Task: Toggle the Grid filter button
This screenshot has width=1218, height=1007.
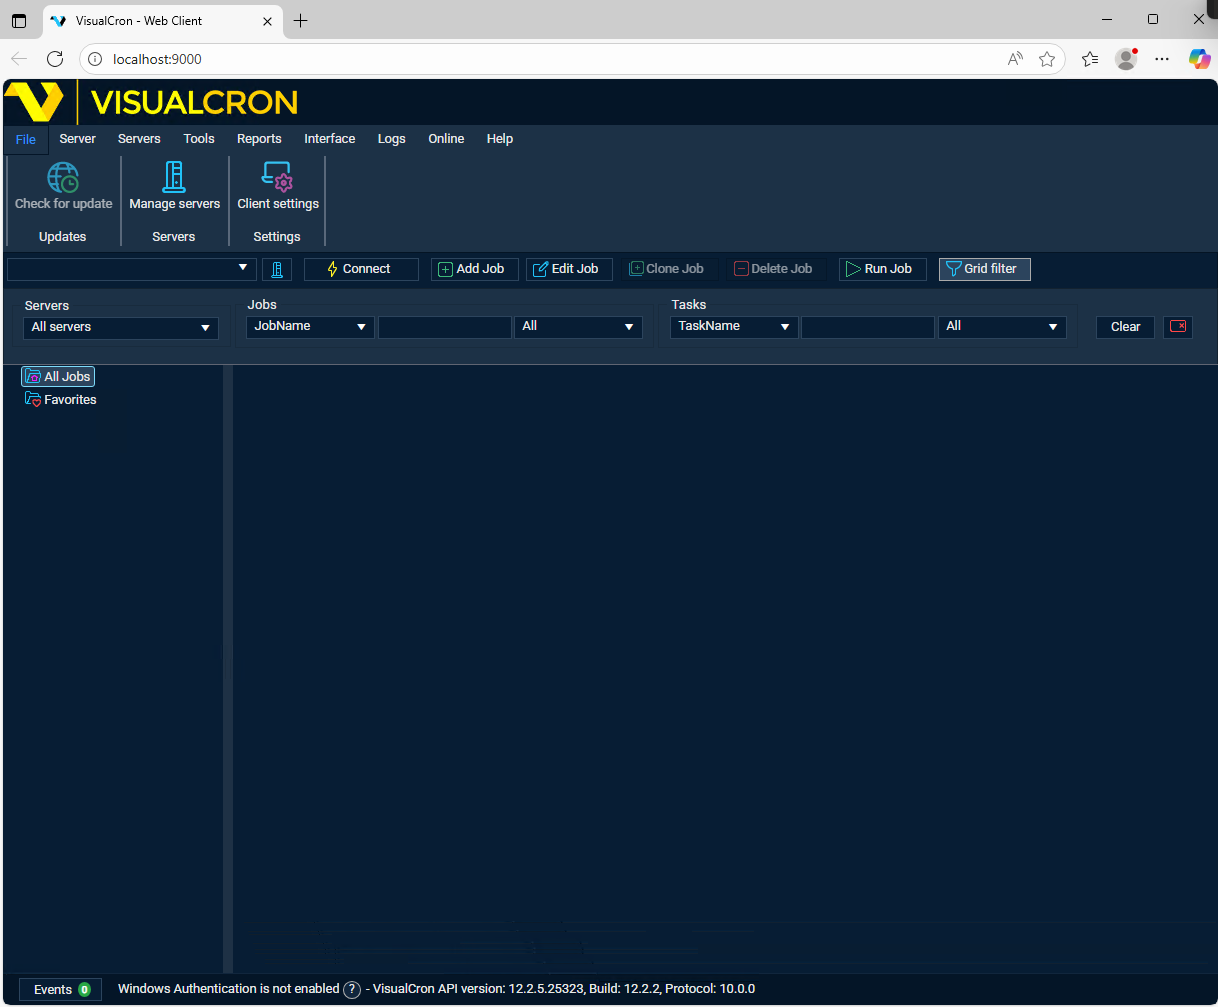Action: 984,269
